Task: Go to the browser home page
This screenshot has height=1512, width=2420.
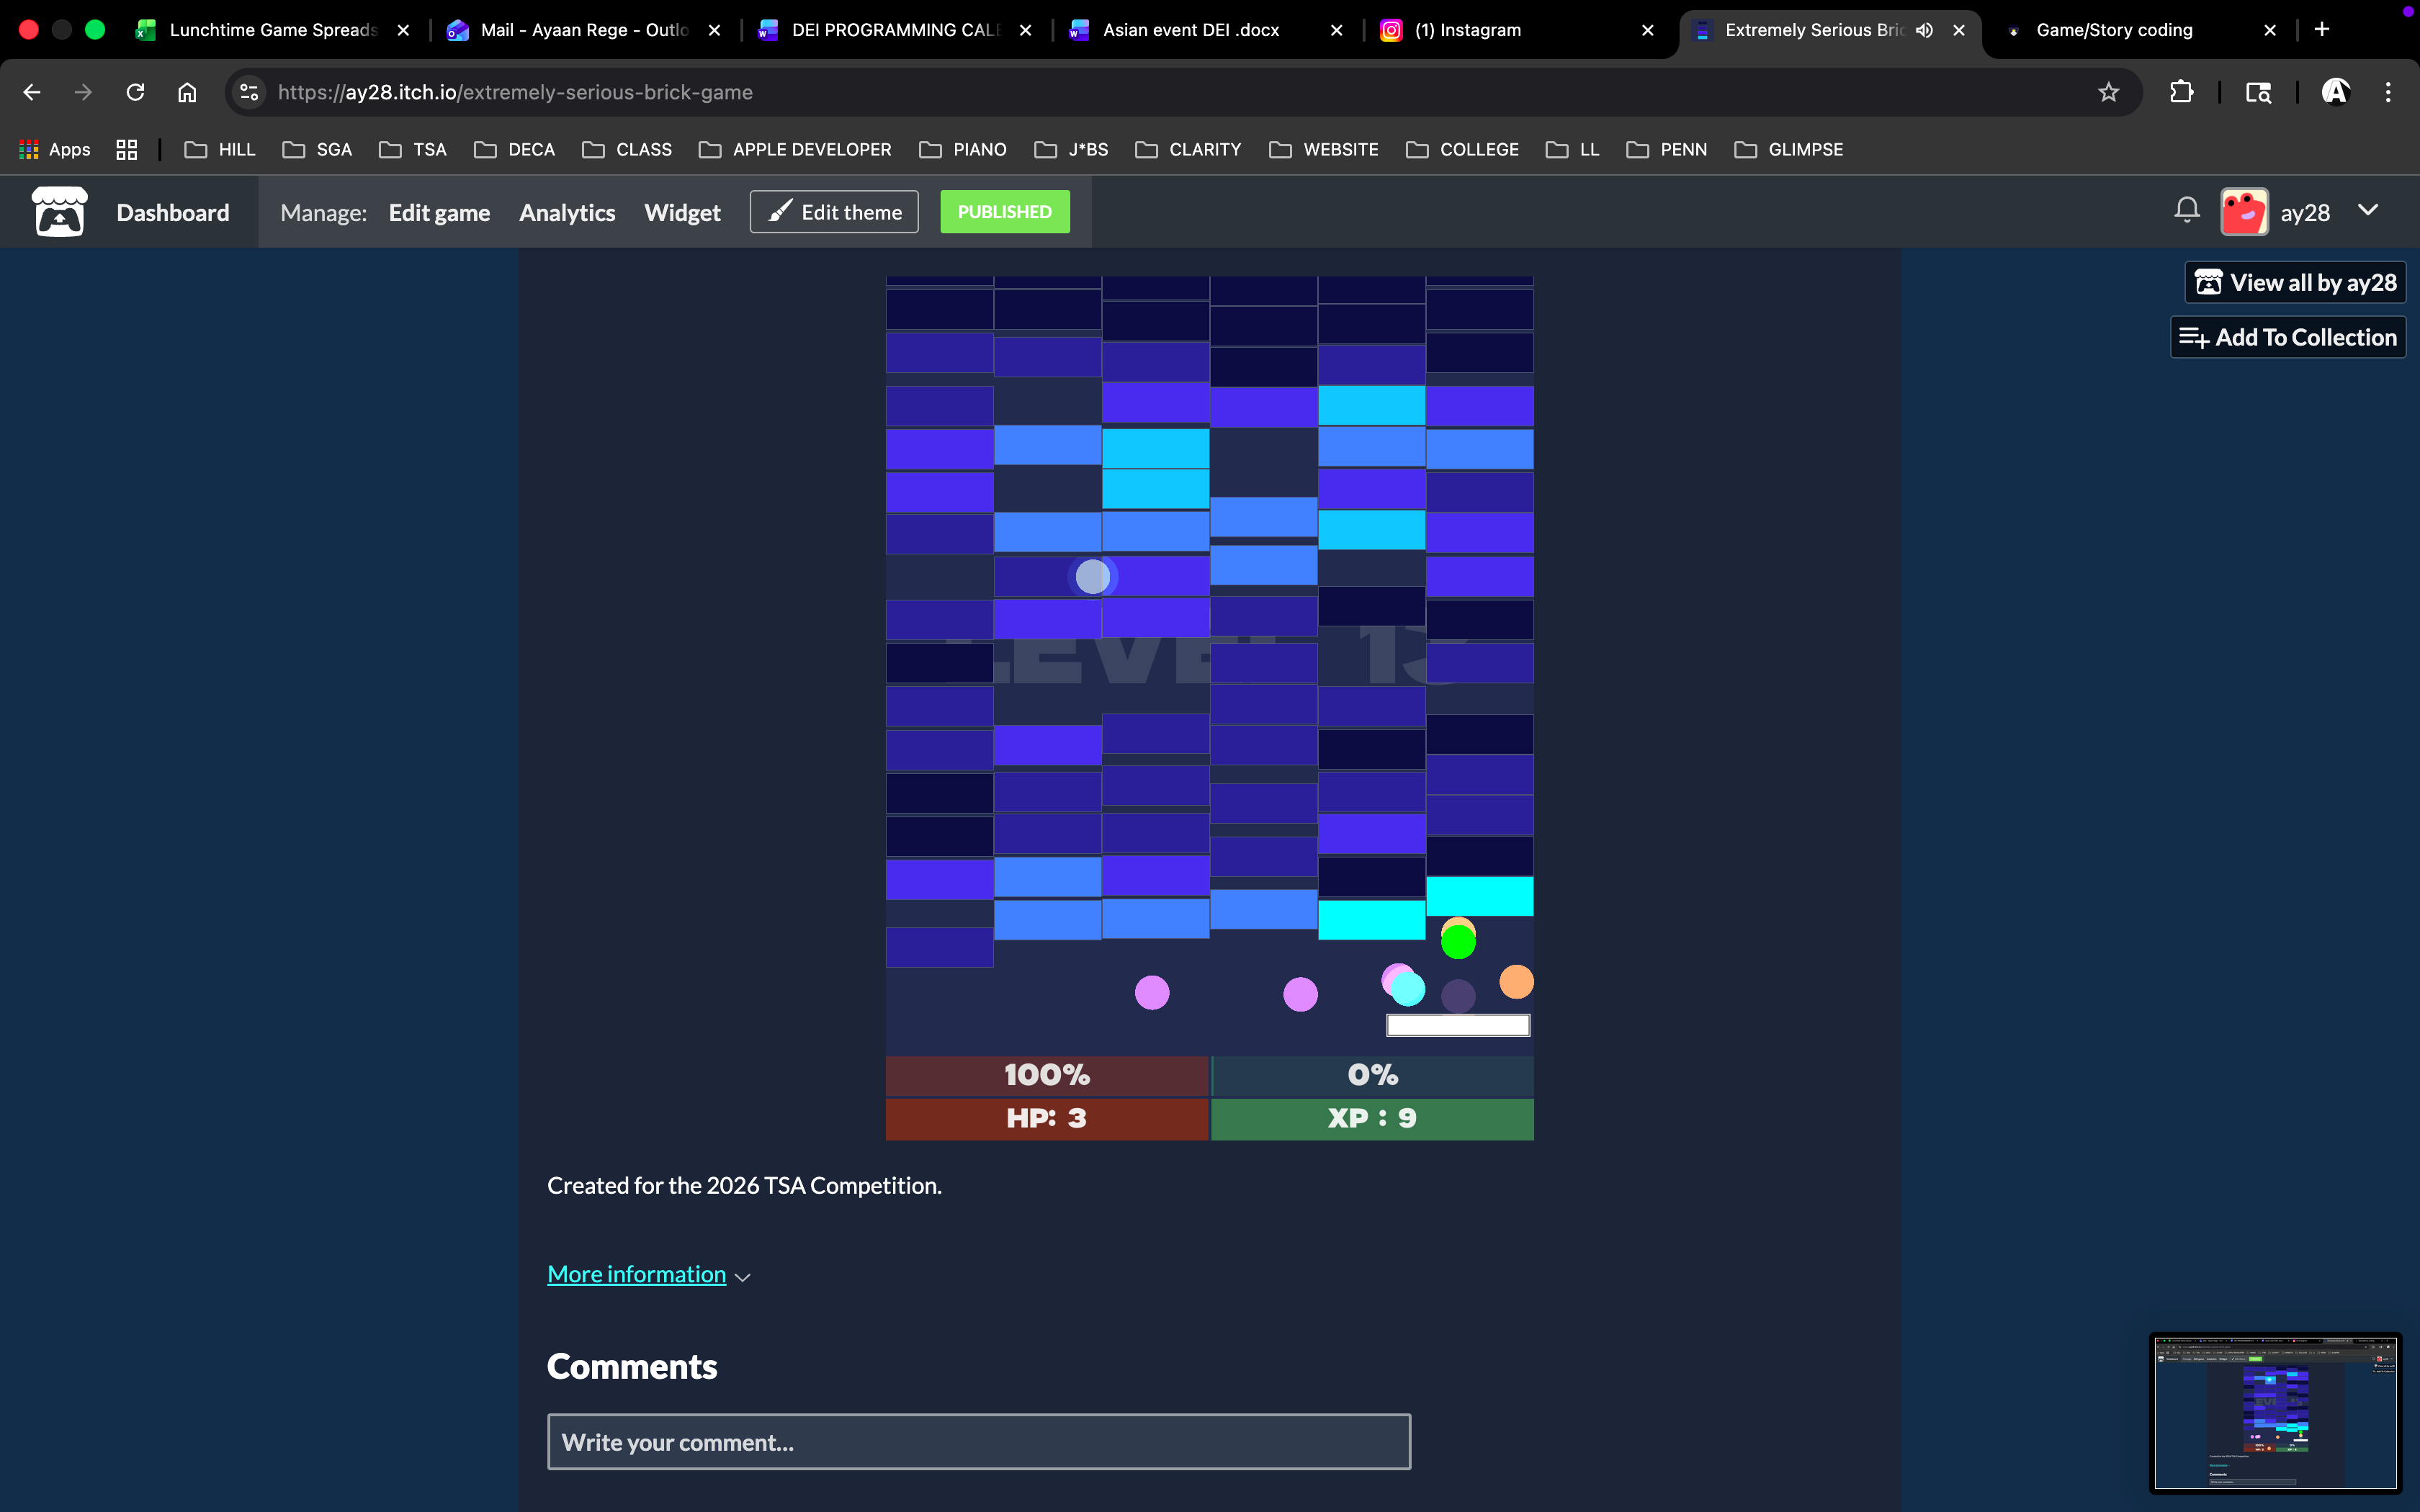Action: point(187,92)
